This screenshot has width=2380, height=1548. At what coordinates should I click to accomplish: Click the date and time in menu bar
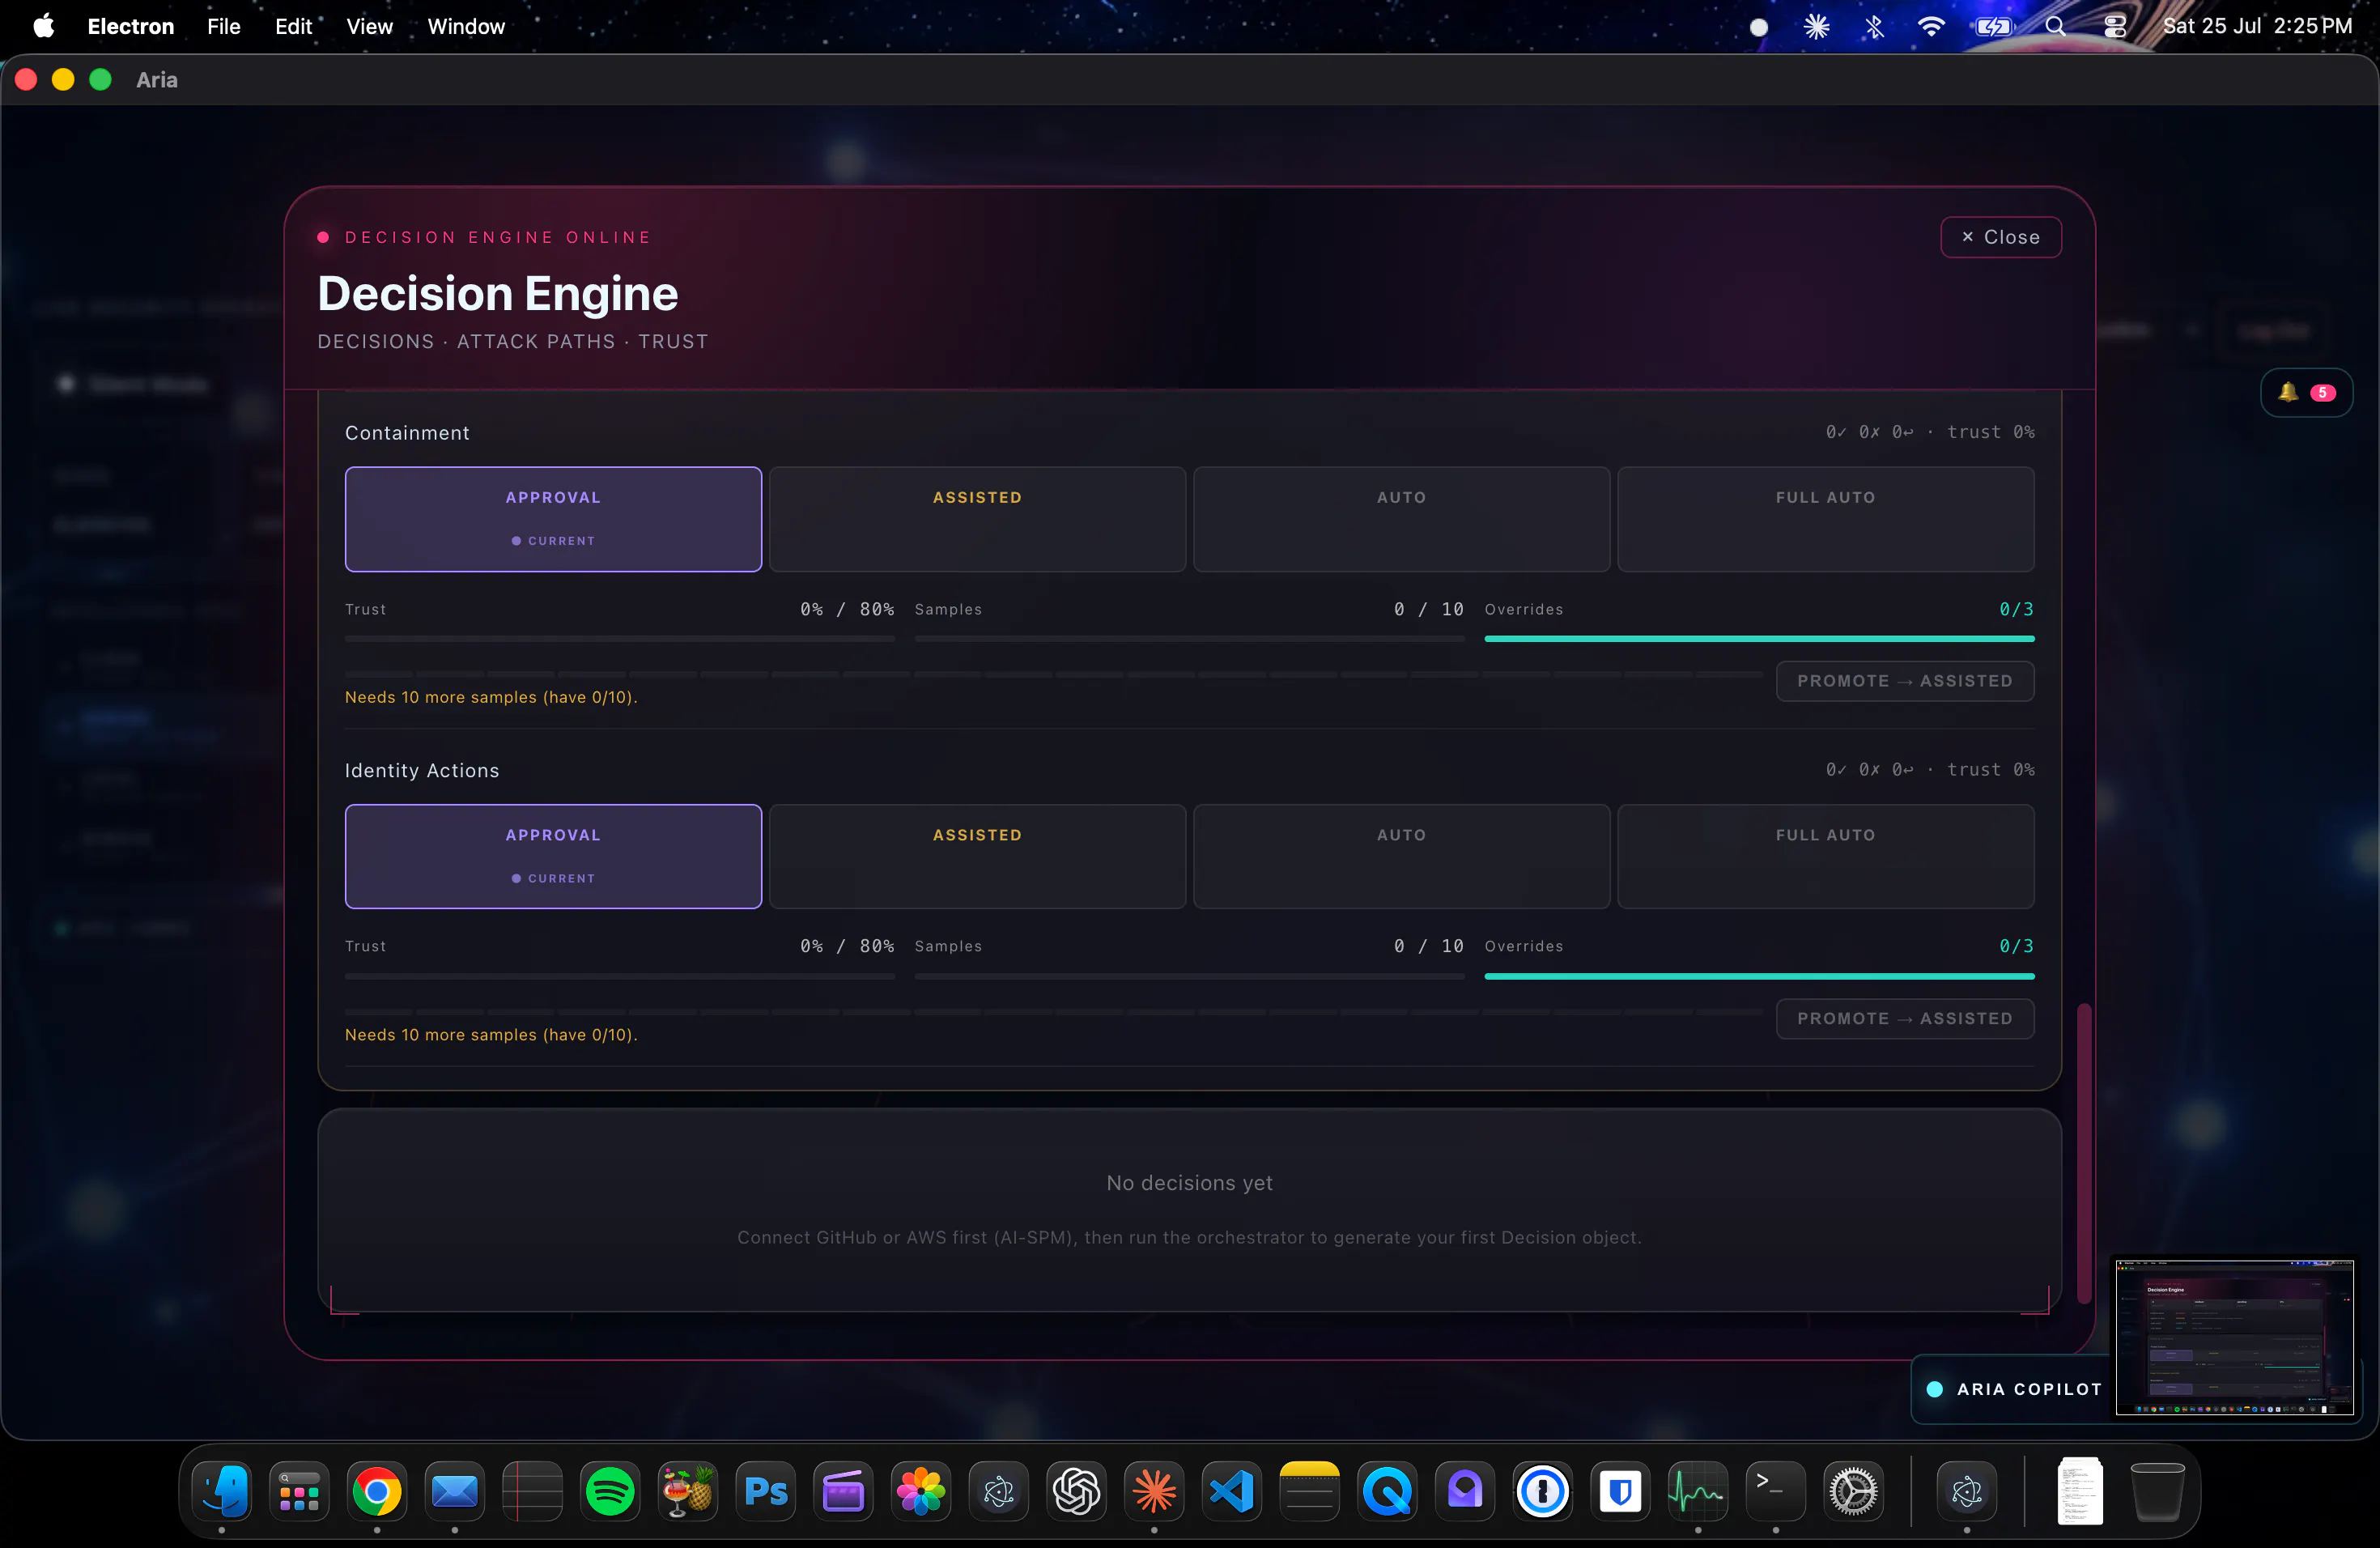[2257, 26]
